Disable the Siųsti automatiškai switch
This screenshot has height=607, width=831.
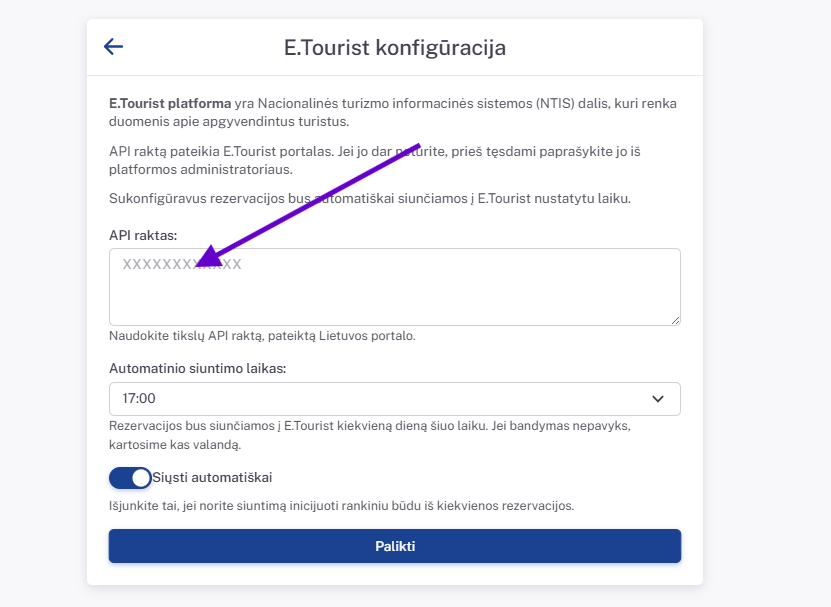pos(130,477)
